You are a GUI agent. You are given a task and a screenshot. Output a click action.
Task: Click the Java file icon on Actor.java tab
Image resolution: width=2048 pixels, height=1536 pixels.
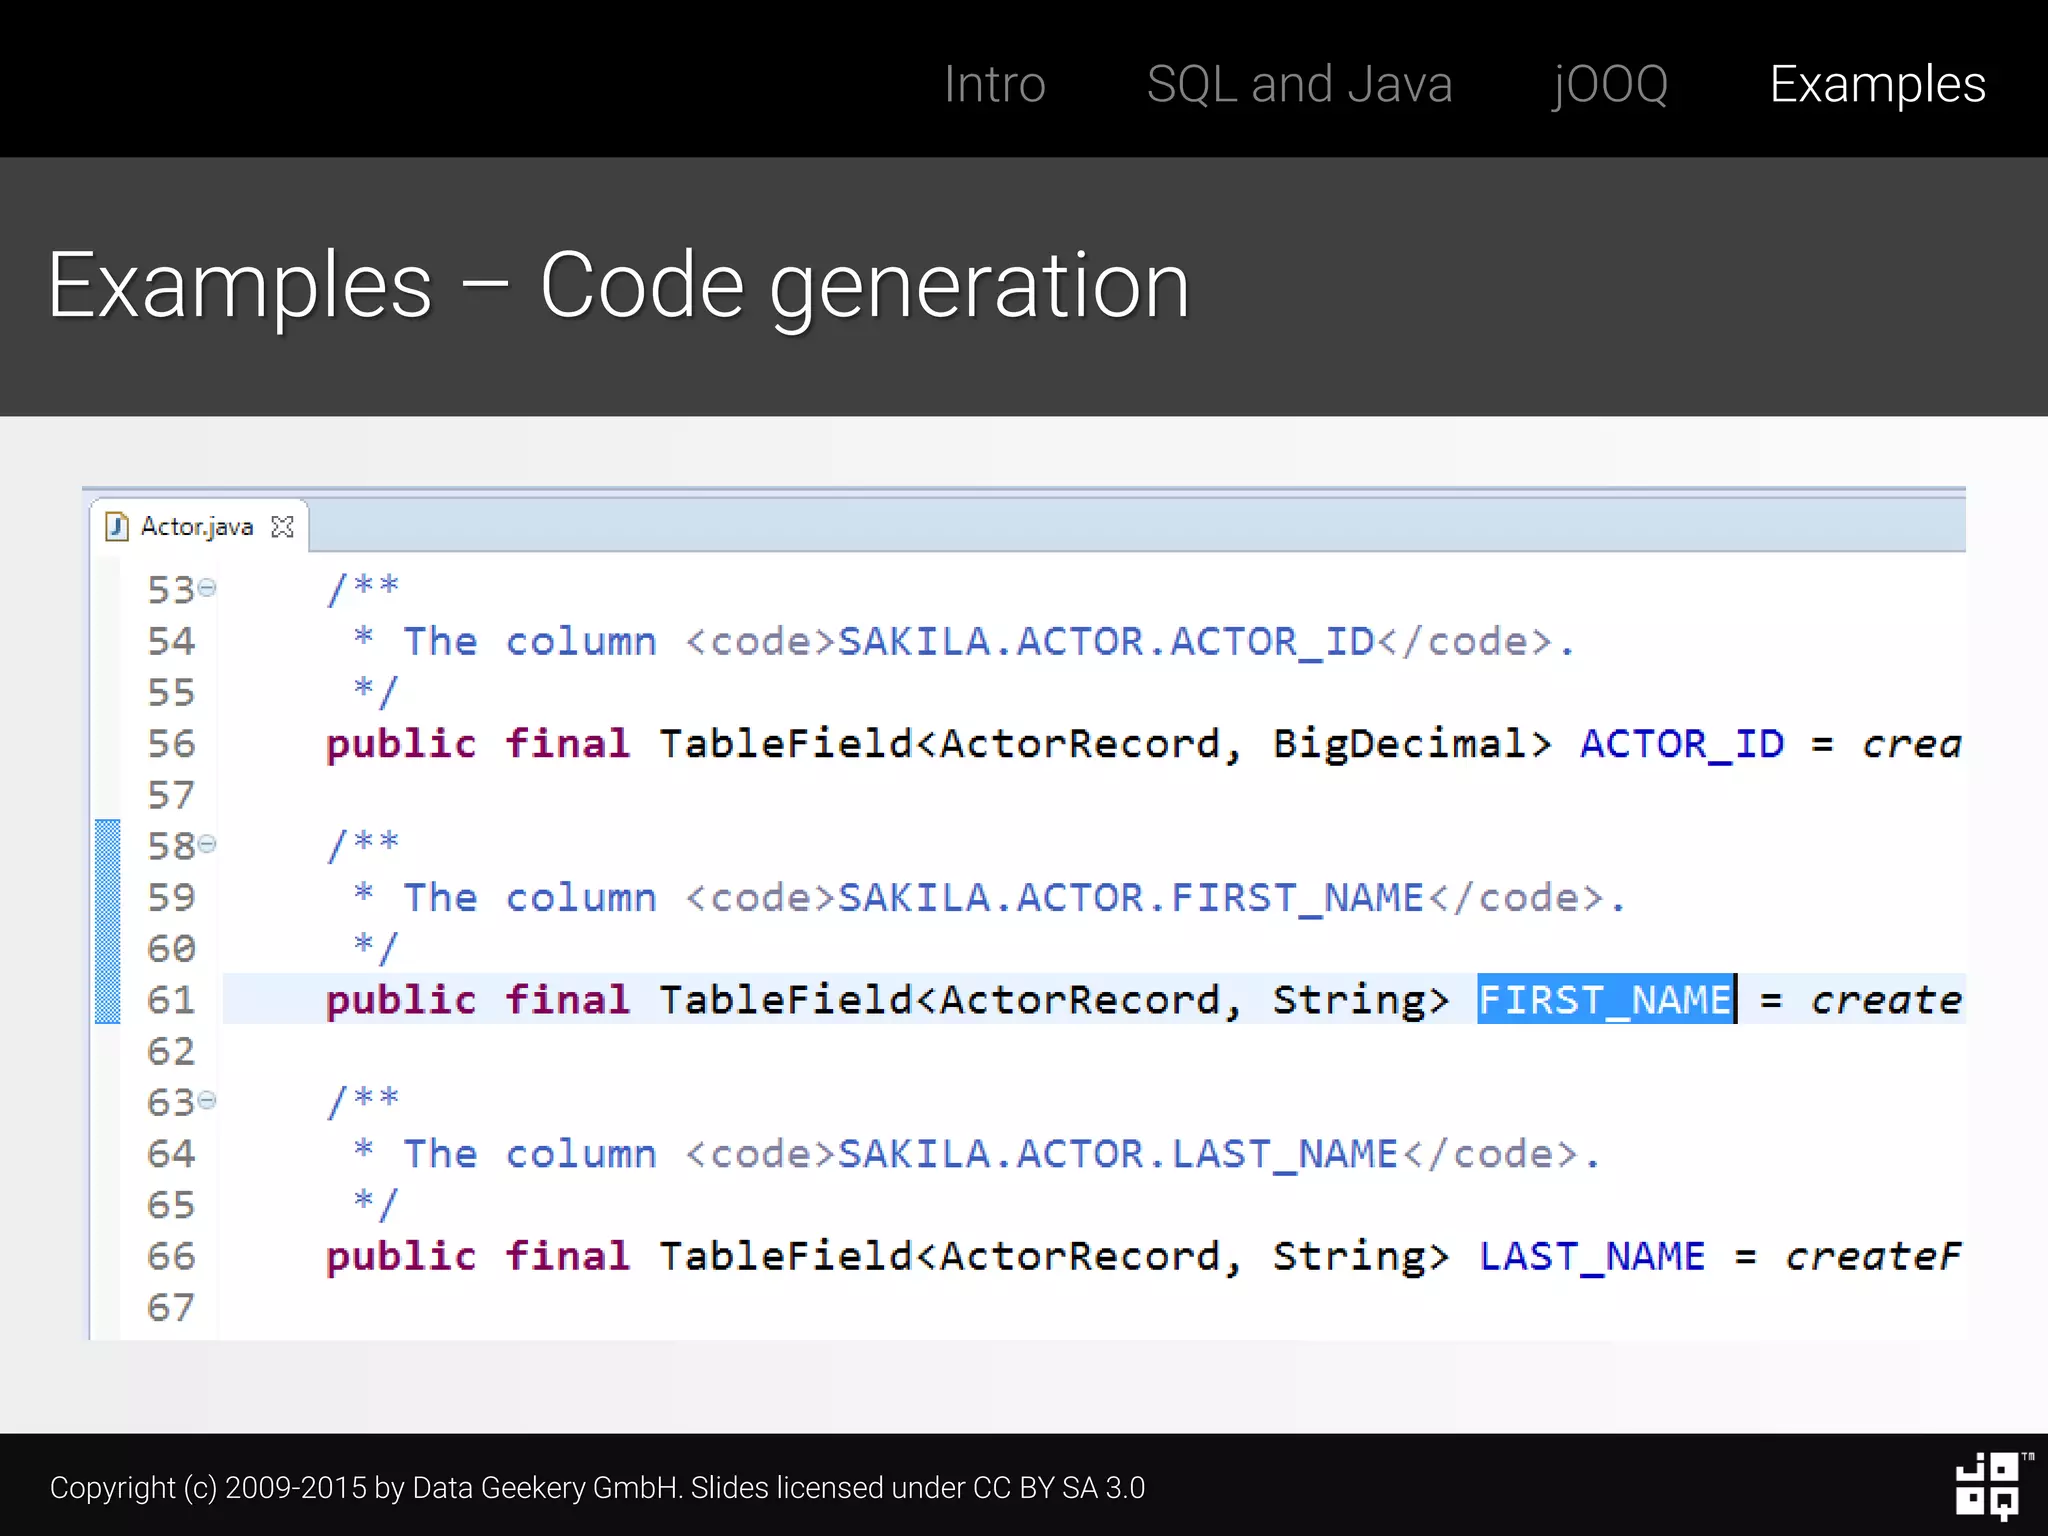(117, 526)
